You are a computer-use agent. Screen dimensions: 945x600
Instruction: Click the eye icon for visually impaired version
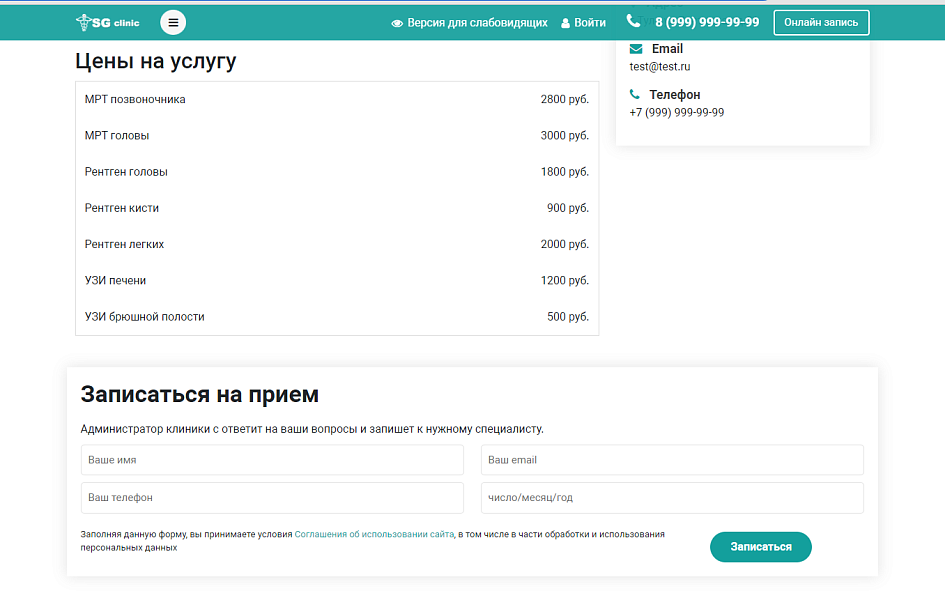tap(398, 21)
